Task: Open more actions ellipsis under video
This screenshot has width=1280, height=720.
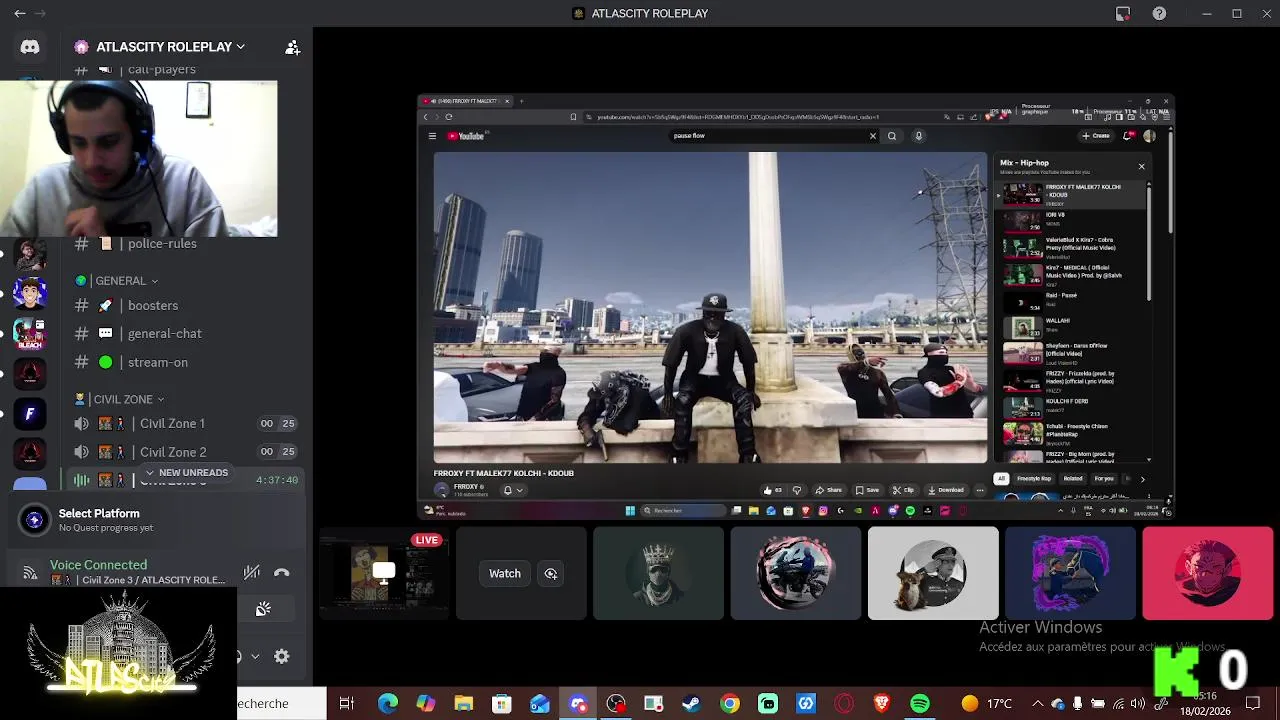Action: click(980, 490)
